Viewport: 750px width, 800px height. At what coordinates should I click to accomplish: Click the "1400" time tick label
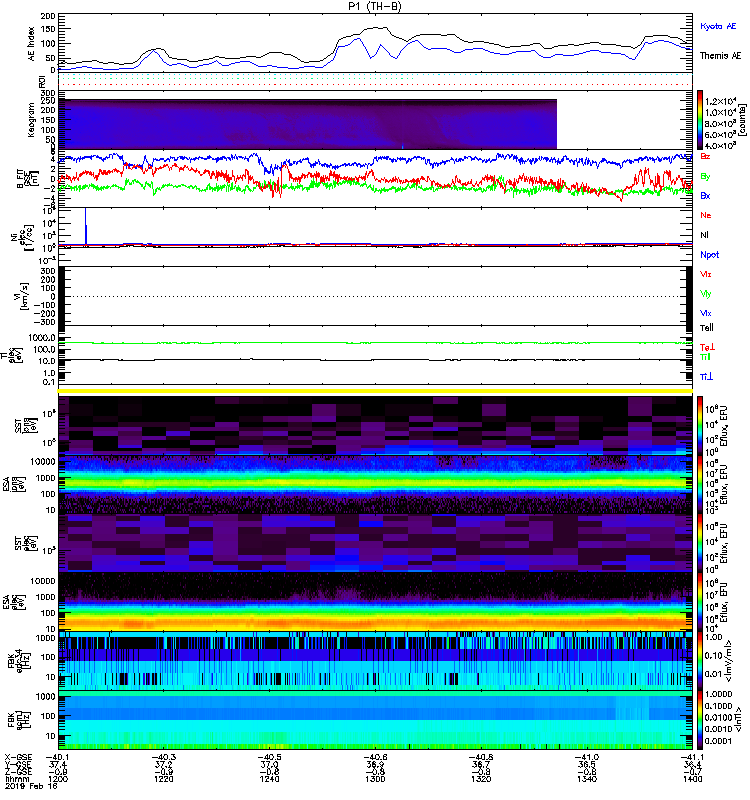click(692, 779)
